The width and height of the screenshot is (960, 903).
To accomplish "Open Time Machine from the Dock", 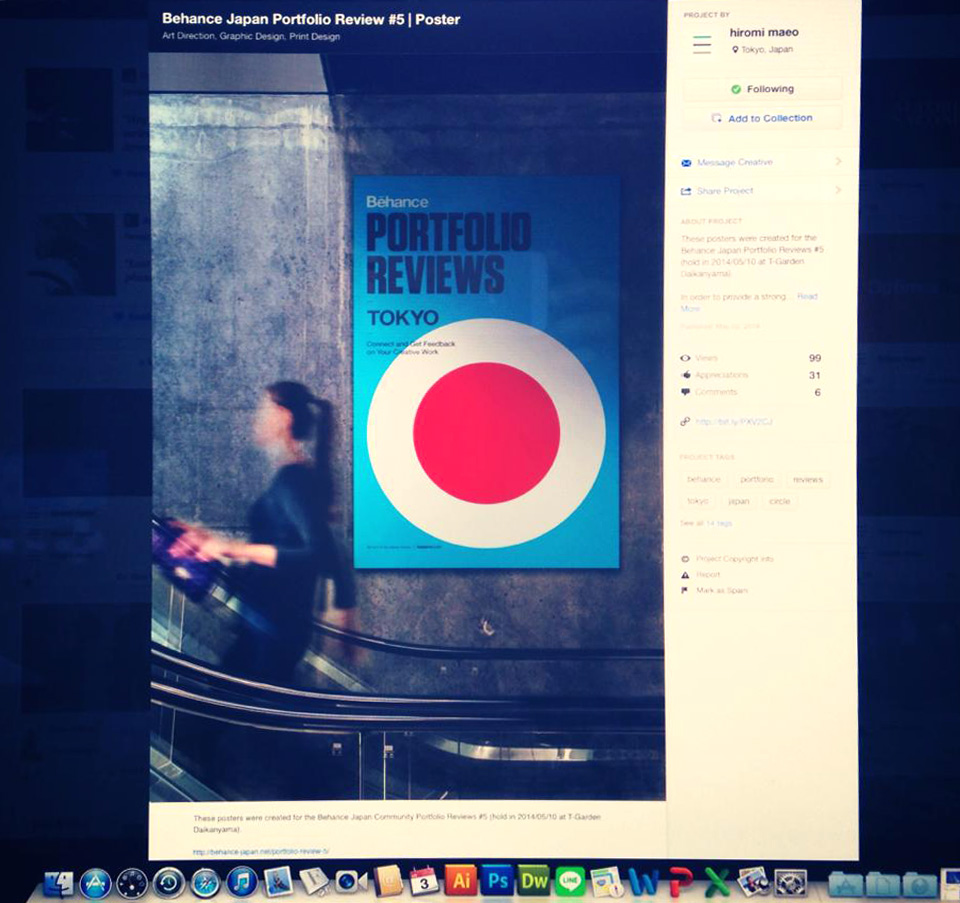I will (169, 883).
